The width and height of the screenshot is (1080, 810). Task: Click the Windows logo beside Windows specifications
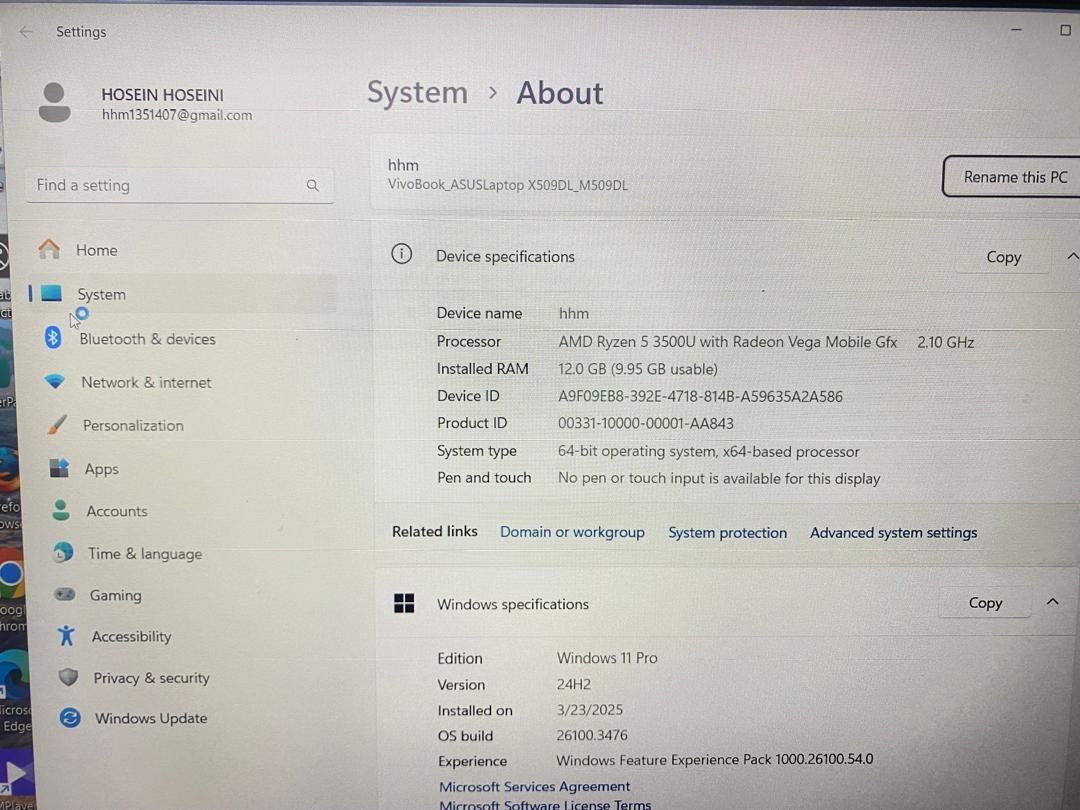click(404, 603)
